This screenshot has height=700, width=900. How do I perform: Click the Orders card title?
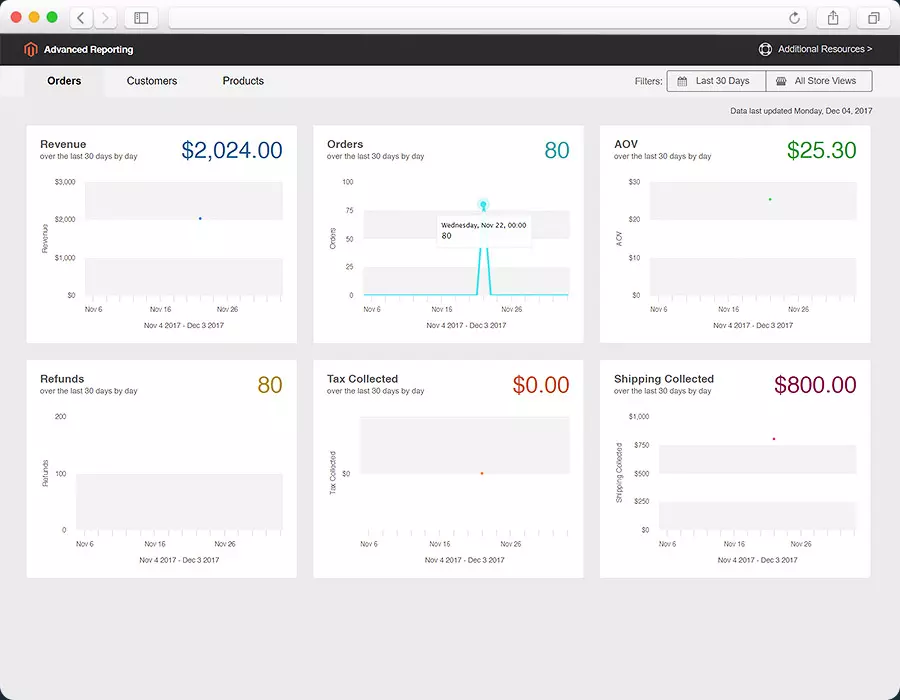pos(345,144)
